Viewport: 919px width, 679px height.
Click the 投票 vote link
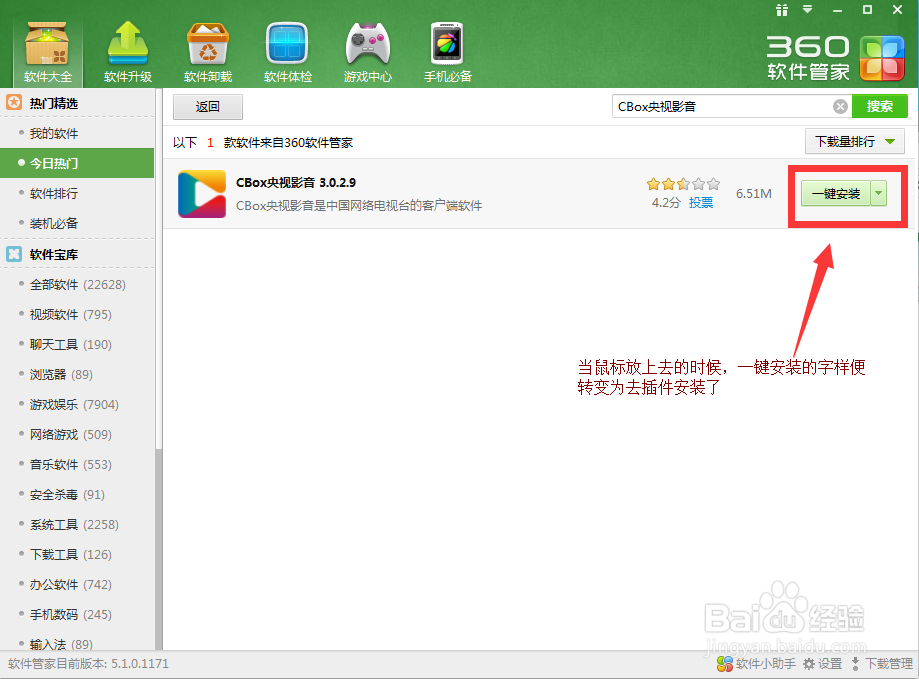(x=701, y=203)
